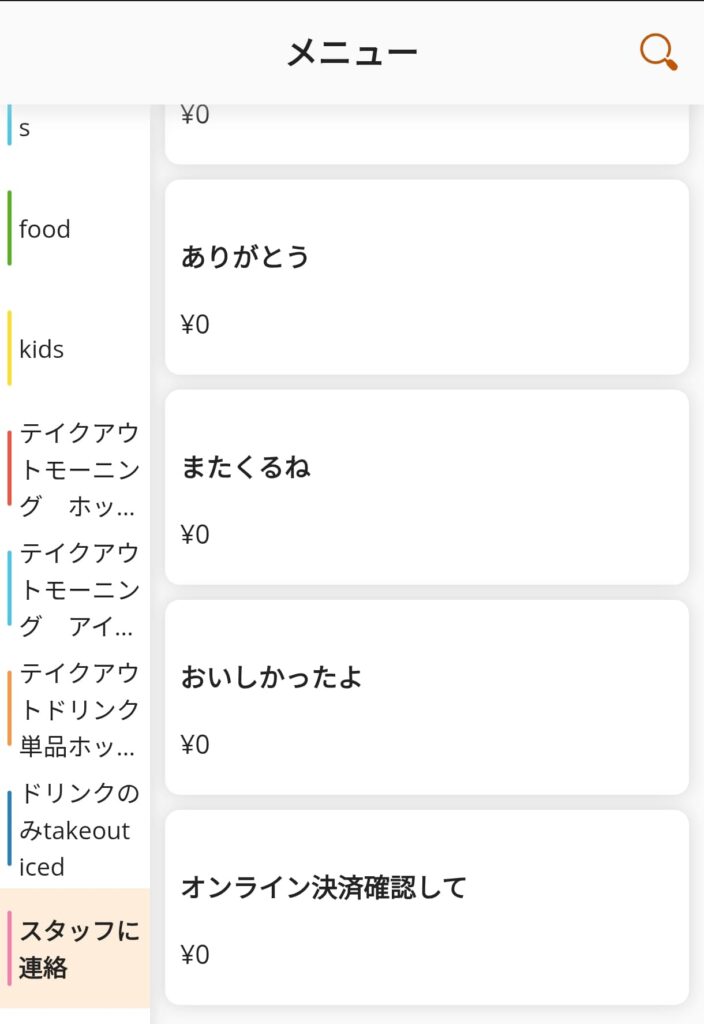Click the メニュー header title
The image size is (704, 1024).
point(352,52)
